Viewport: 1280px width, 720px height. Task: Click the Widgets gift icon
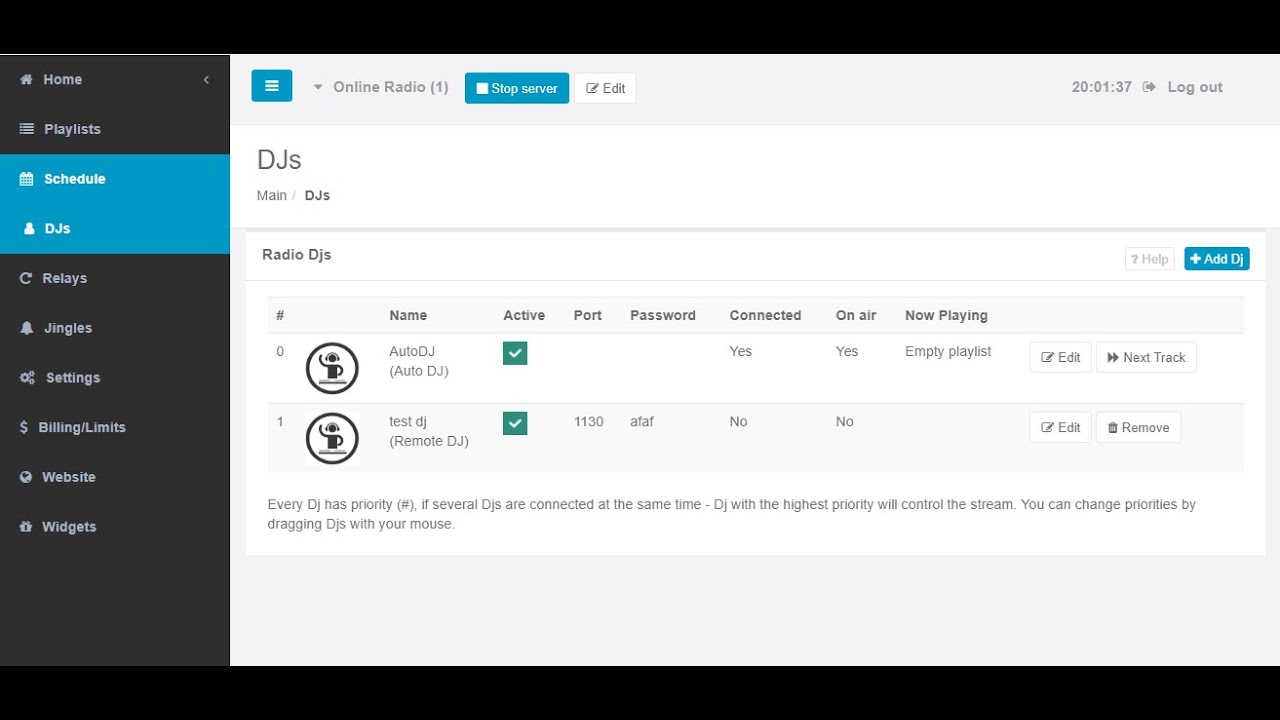26,527
